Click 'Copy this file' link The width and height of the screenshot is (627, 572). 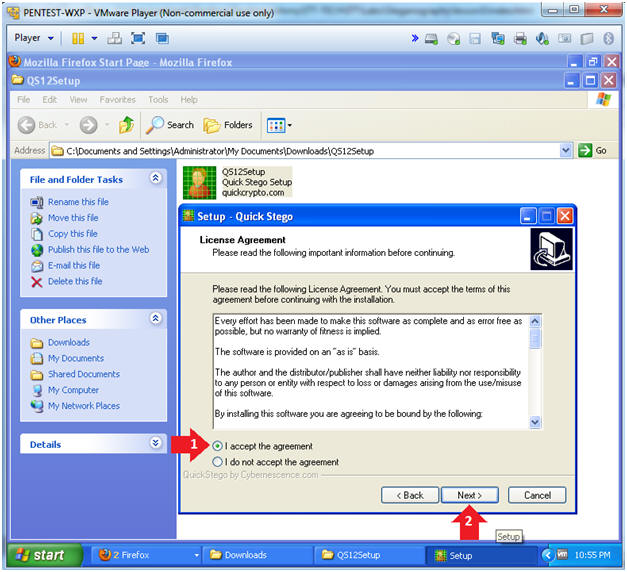[x=73, y=234]
